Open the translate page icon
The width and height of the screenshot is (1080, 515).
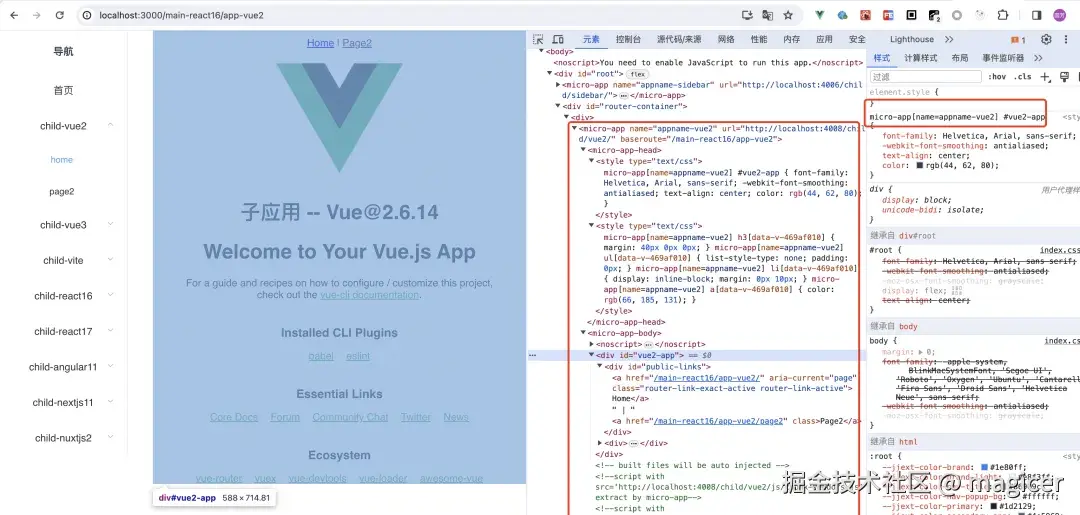tap(767, 15)
